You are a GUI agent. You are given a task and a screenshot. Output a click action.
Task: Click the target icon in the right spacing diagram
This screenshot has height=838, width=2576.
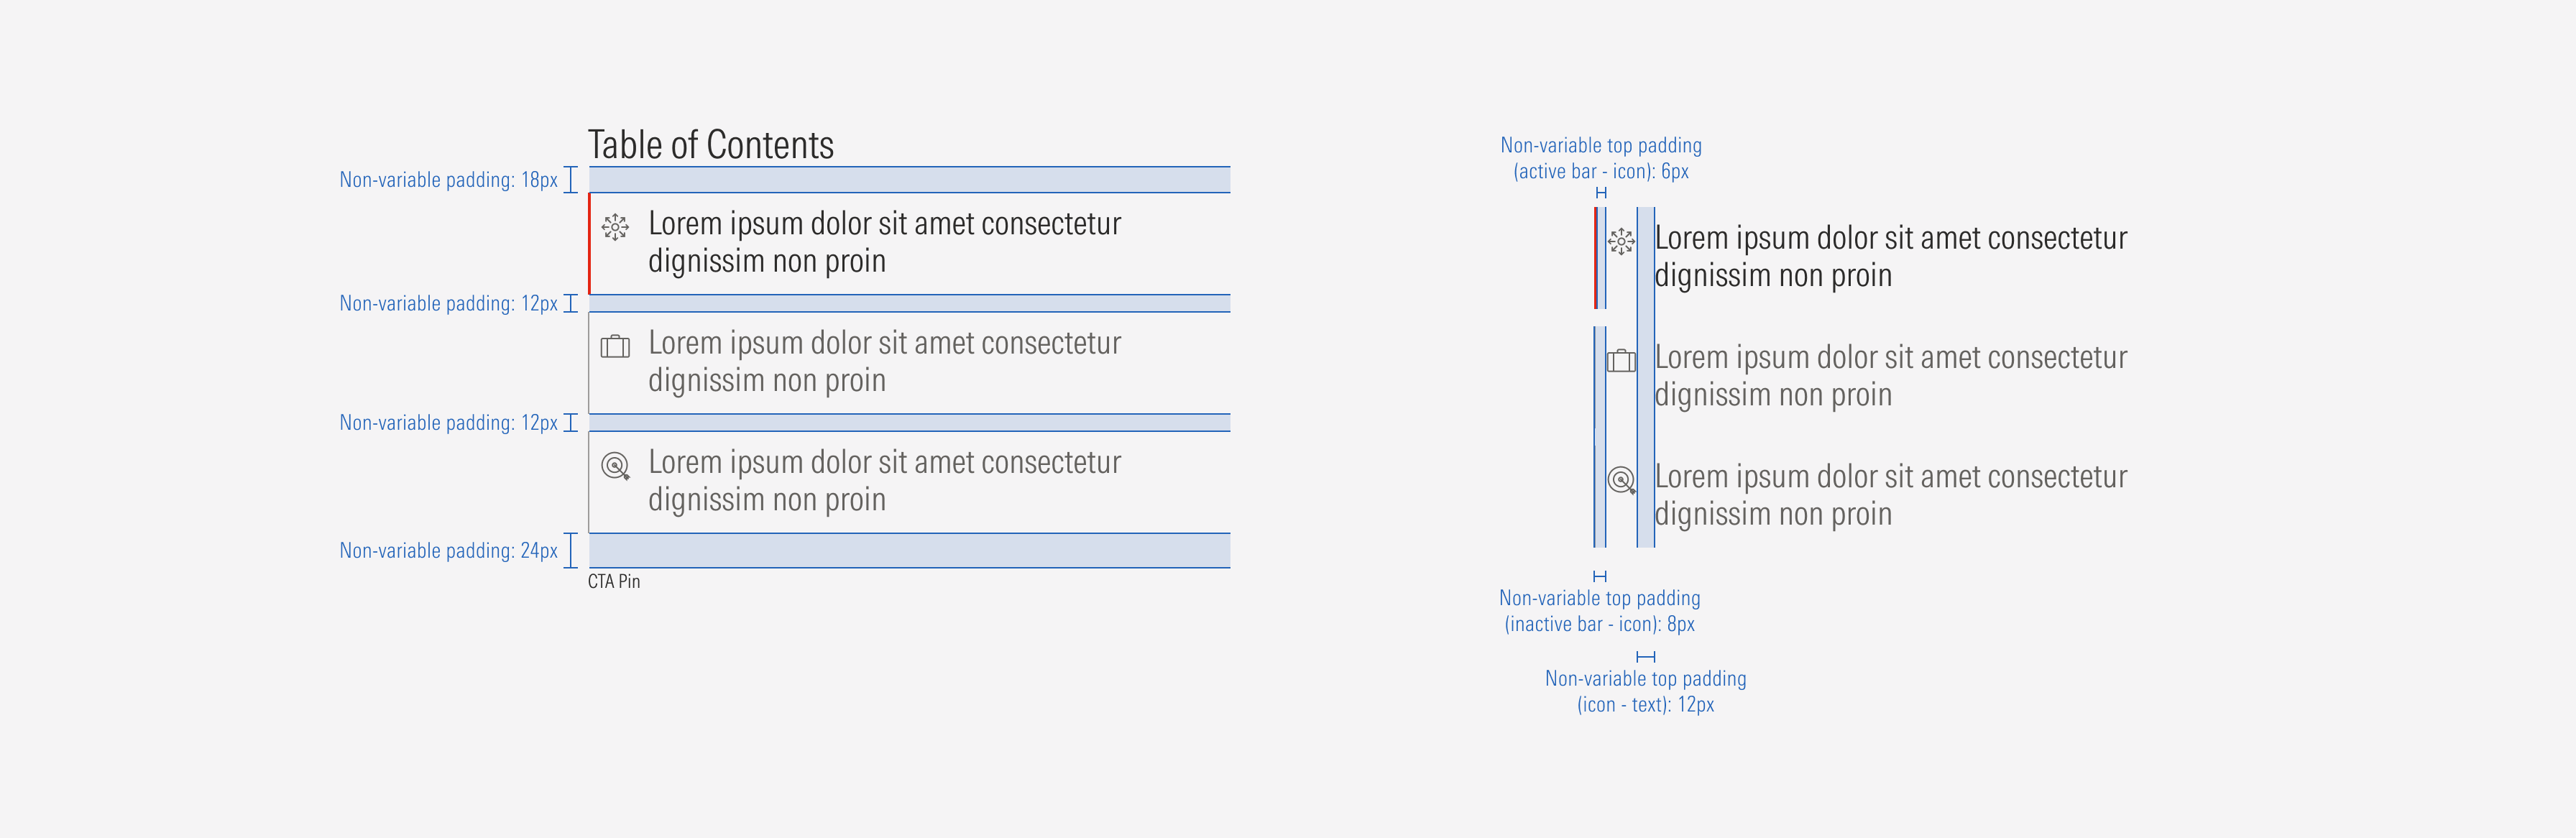click(1621, 480)
